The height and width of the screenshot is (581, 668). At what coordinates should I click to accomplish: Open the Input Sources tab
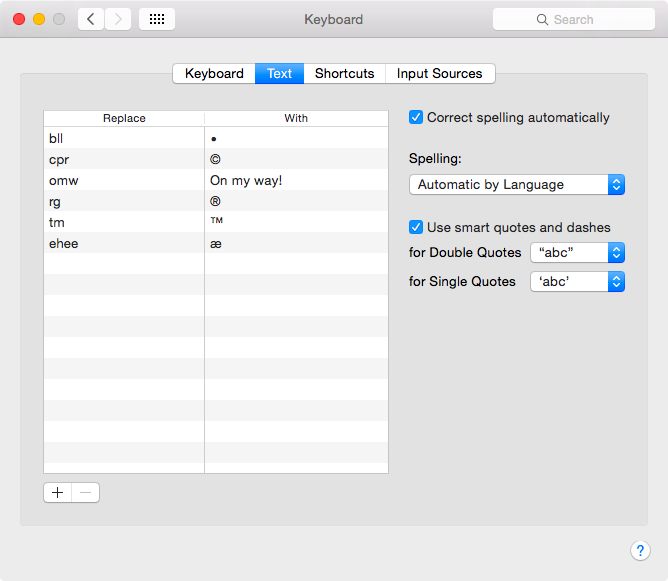point(440,74)
